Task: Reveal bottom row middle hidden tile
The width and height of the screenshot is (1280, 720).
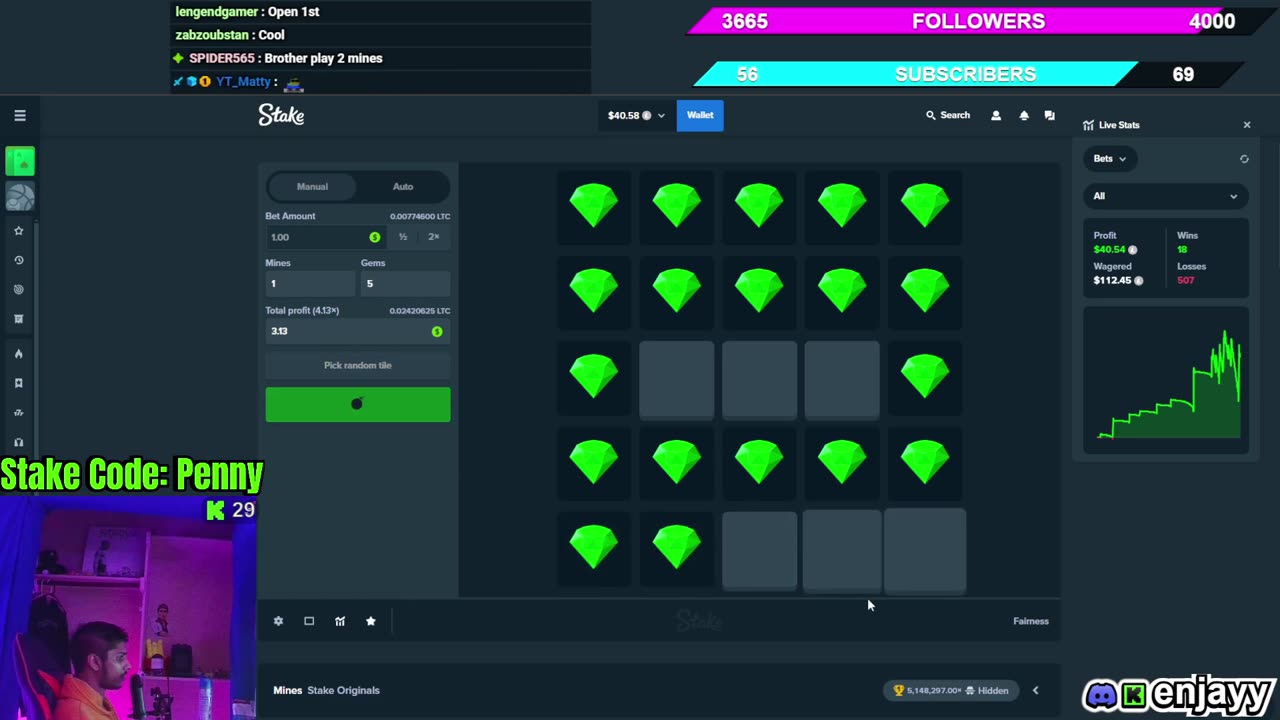Action: pyautogui.click(x=760, y=550)
